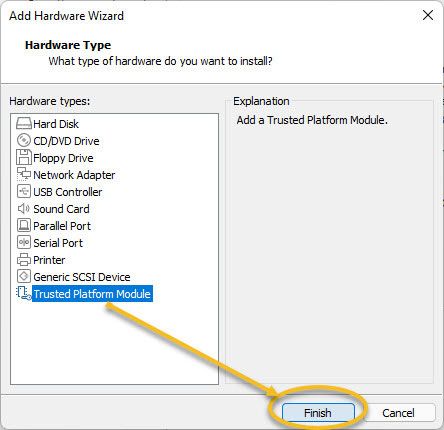The image size is (444, 430).
Task: Click the Finish button
Action: (x=318, y=413)
